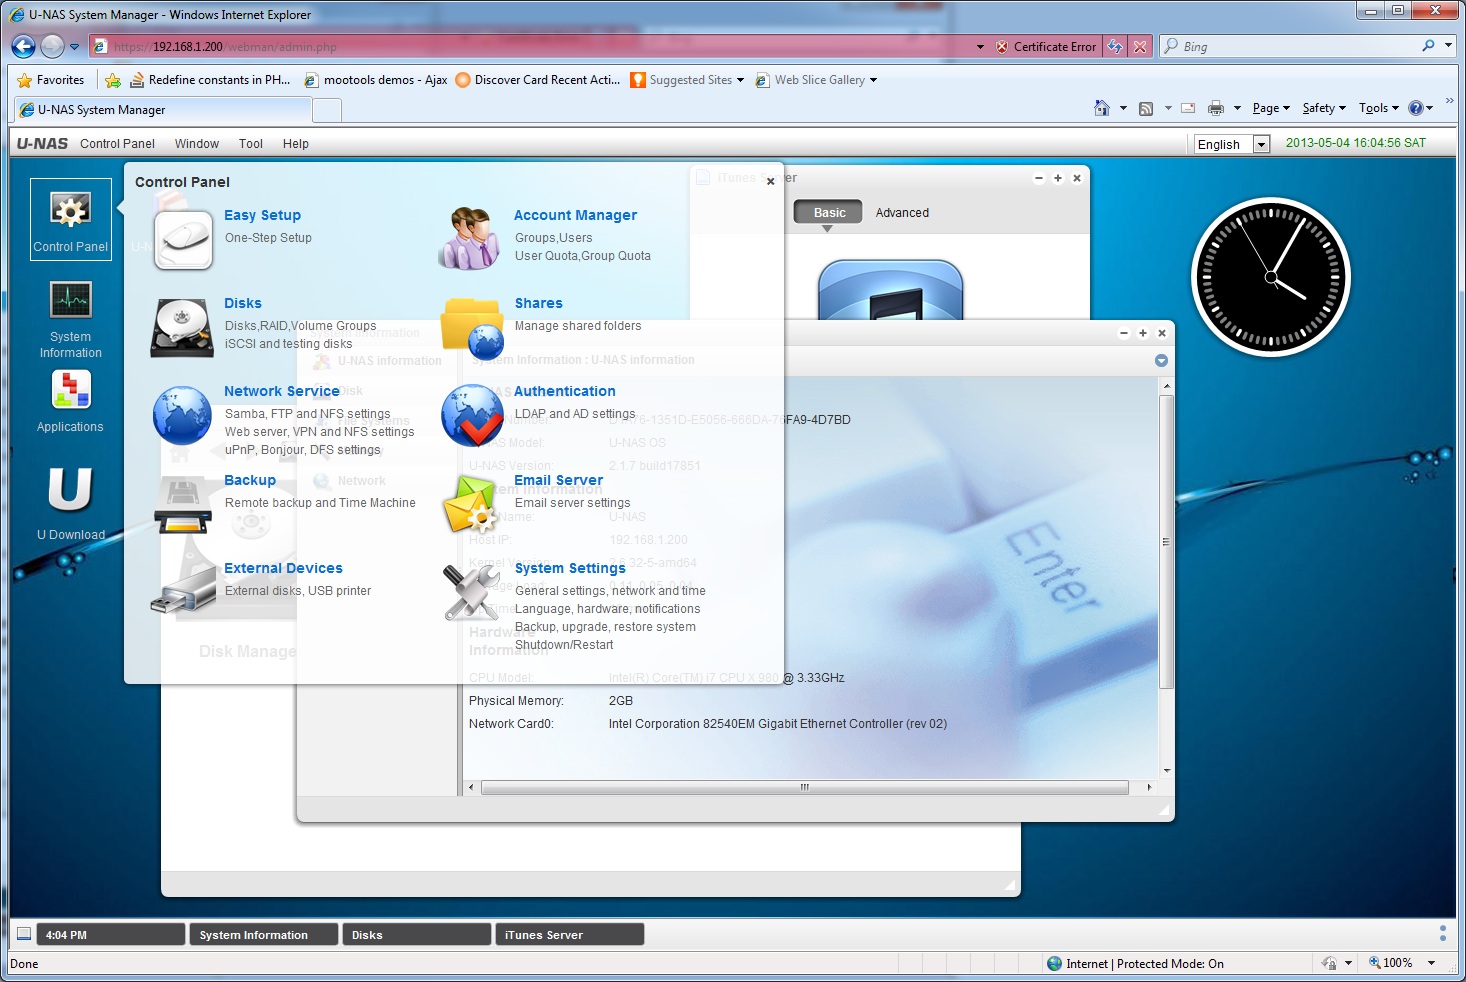Open System Information sidebar icon
The width and height of the screenshot is (1466, 982).
tap(71, 318)
